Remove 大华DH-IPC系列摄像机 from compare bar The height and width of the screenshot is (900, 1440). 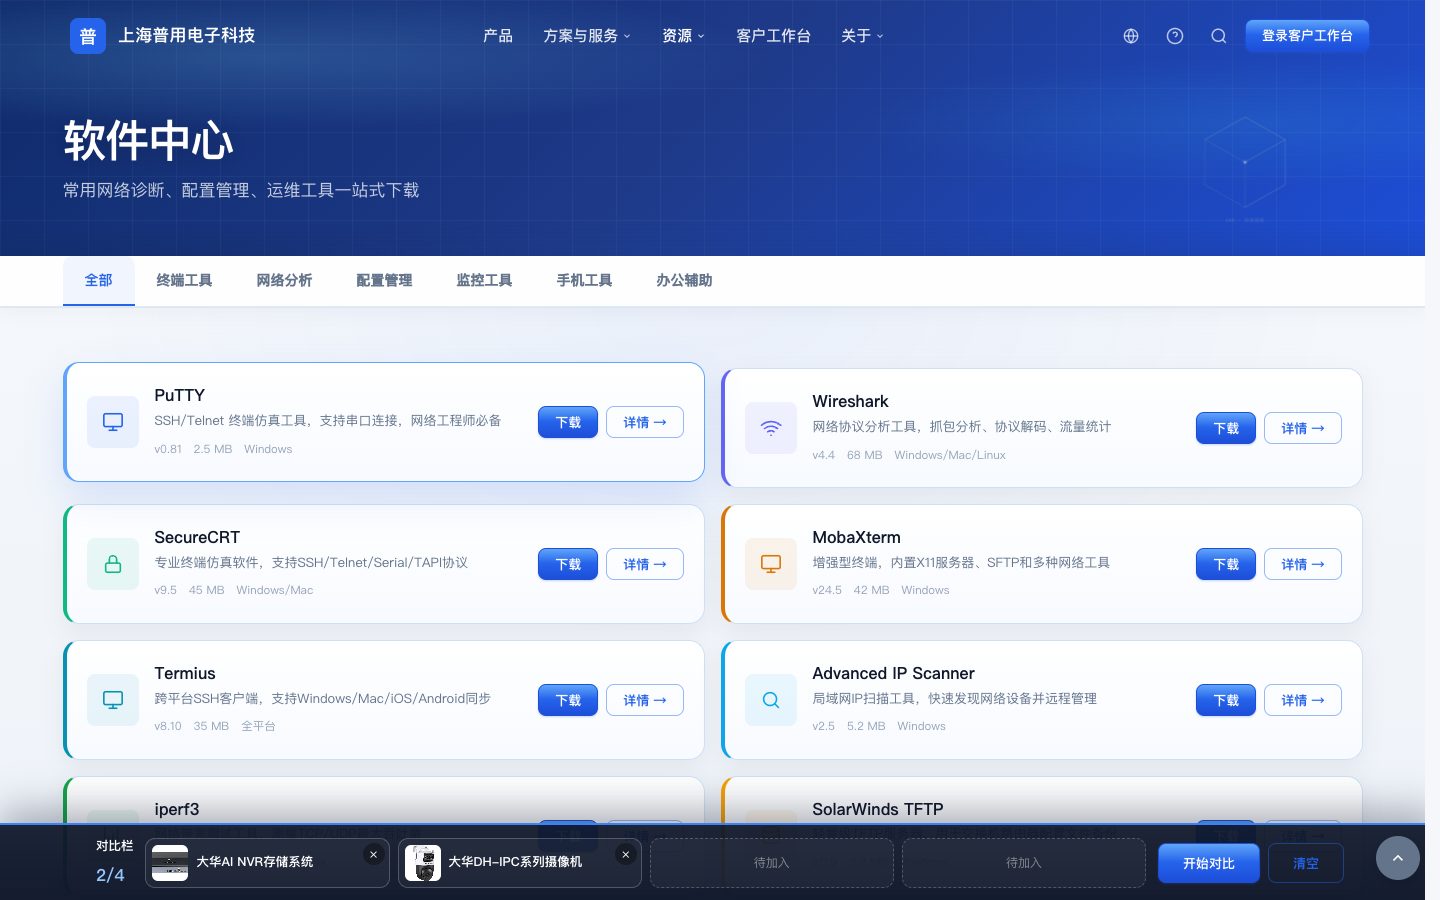click(x=625, y=854)
